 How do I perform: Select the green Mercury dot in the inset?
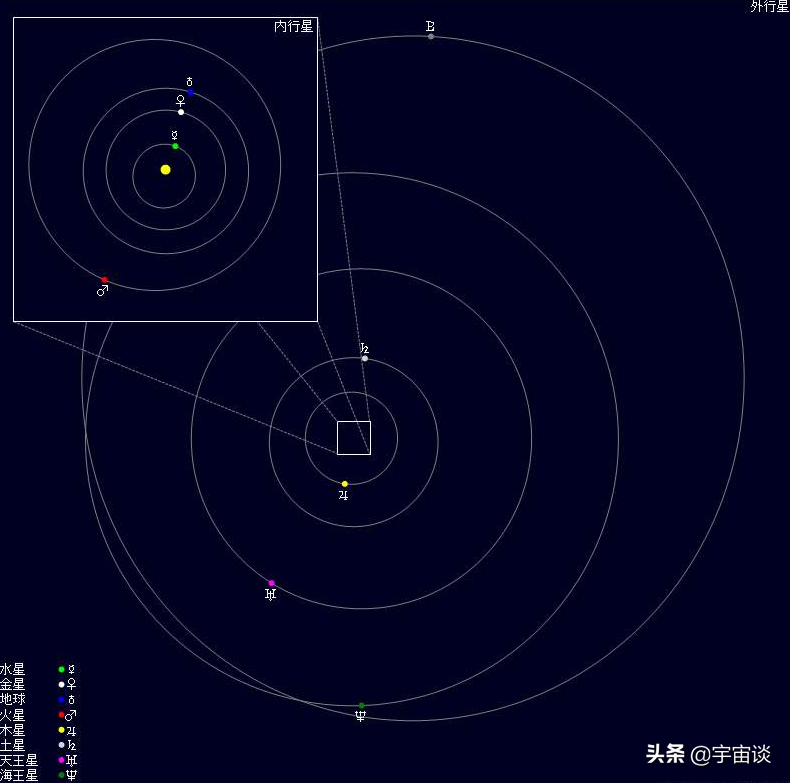(x=175, y=146)
